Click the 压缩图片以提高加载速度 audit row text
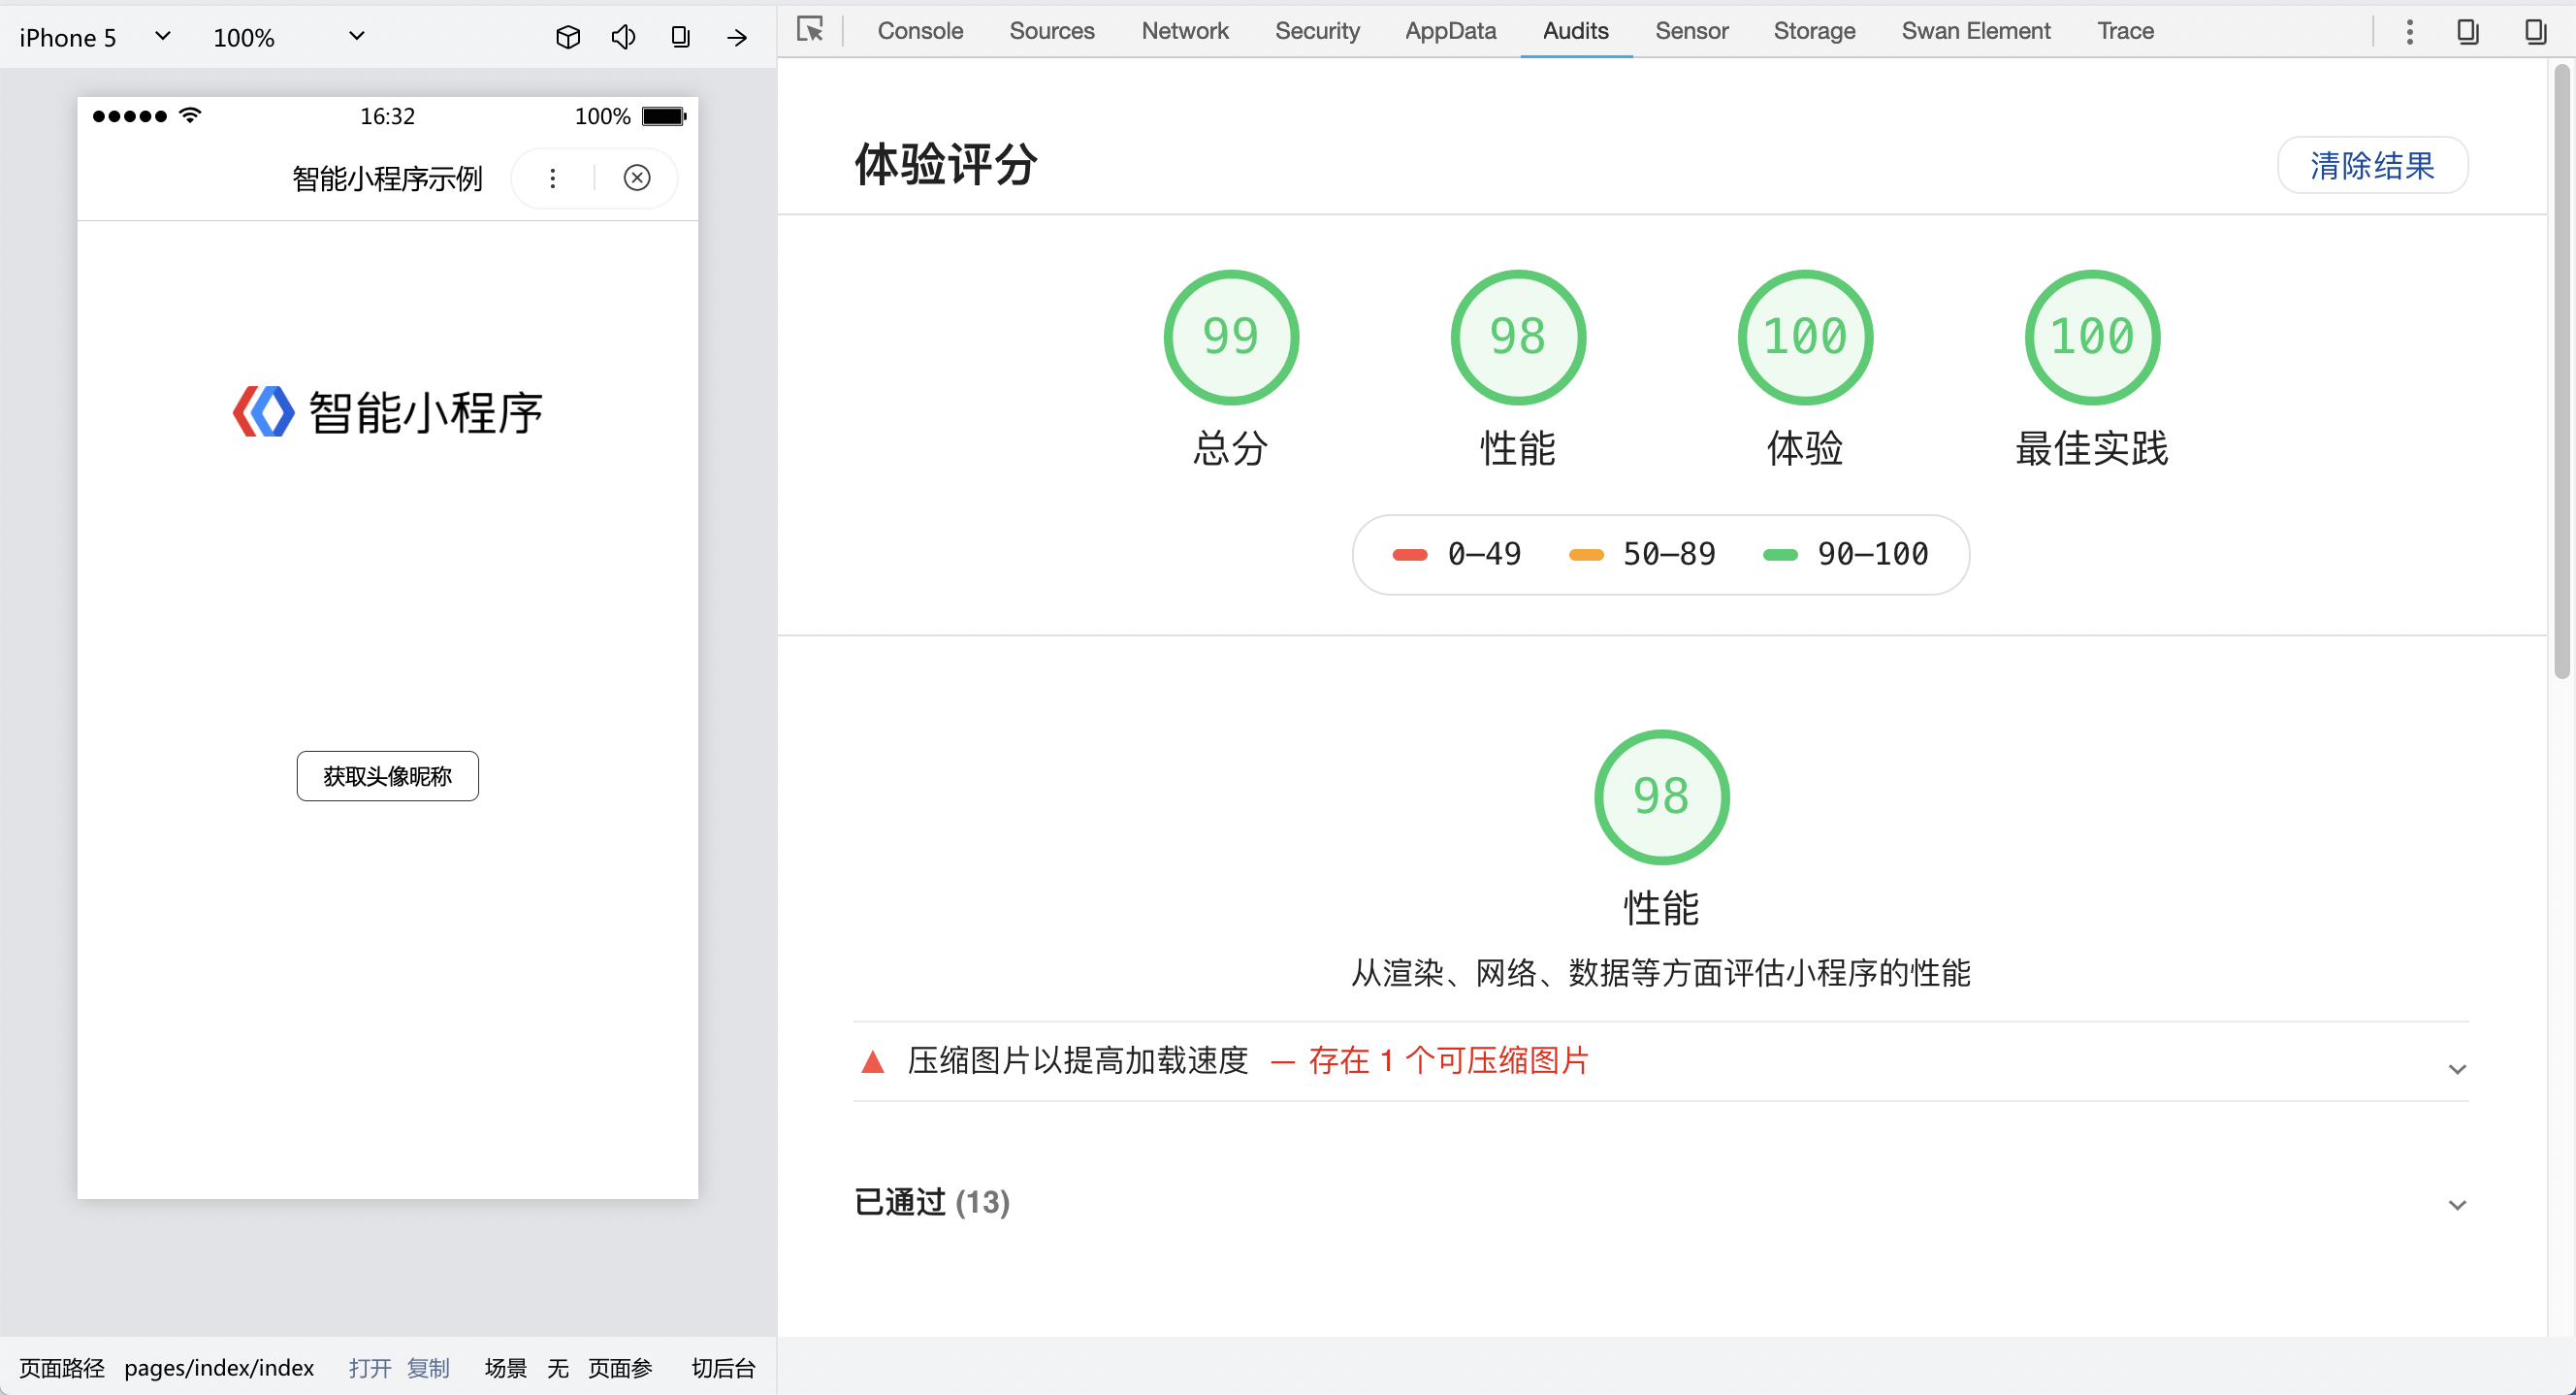Image resolution: width=2576 pixels, height=1395 pixels. pos(1078,1061)
